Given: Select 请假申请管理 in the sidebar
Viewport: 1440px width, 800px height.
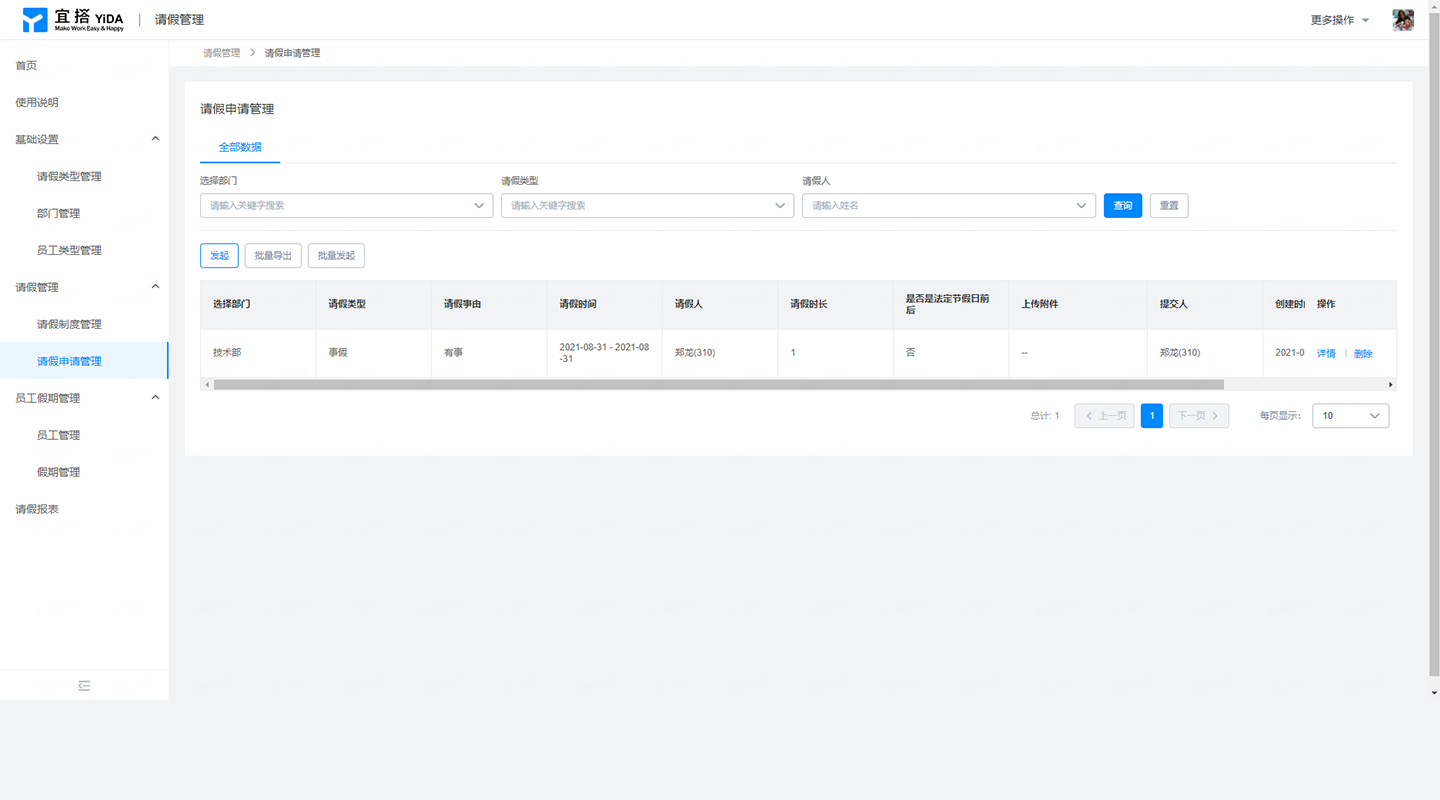Looking at the screenshot, I should [84, 362].
